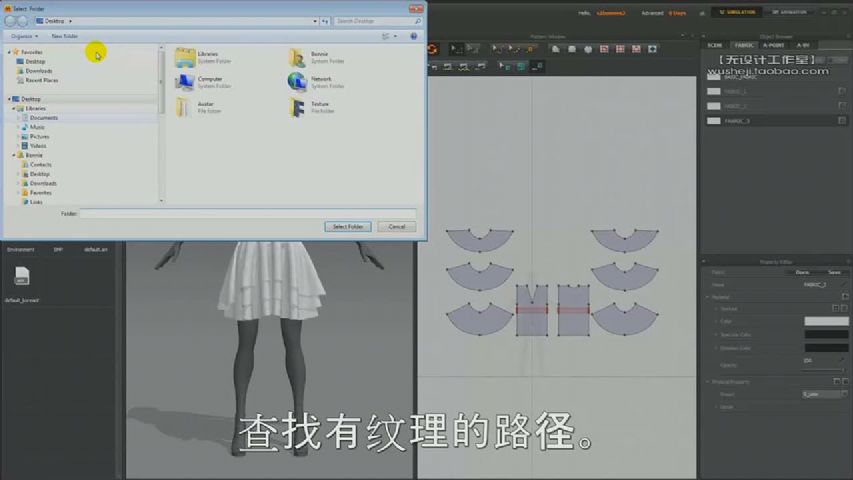Click the dark highlighted icon ending second toolbar row
853x480 pixels.
537,66
